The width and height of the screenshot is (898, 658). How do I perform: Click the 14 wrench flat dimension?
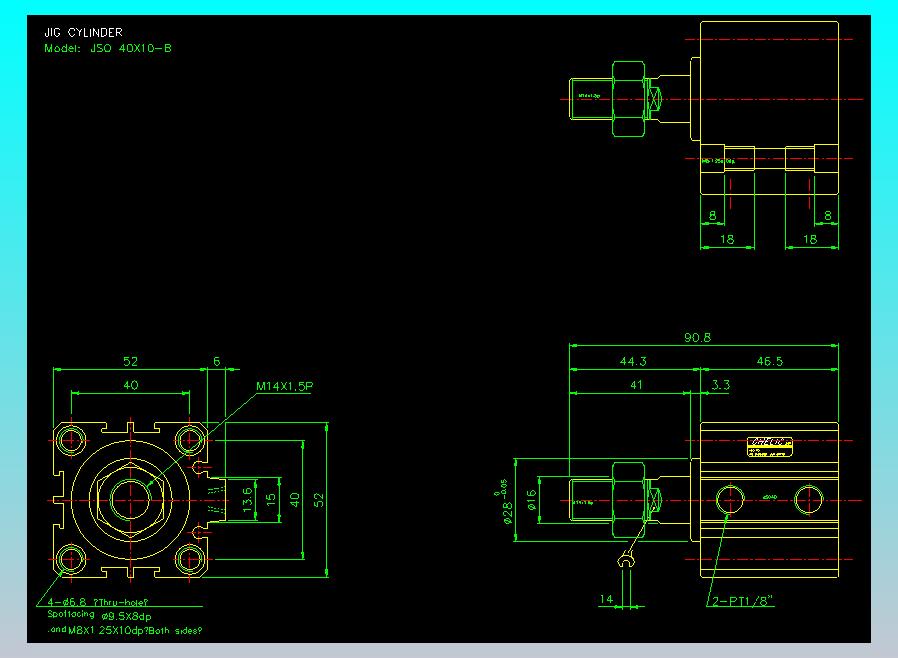(606, 599)
